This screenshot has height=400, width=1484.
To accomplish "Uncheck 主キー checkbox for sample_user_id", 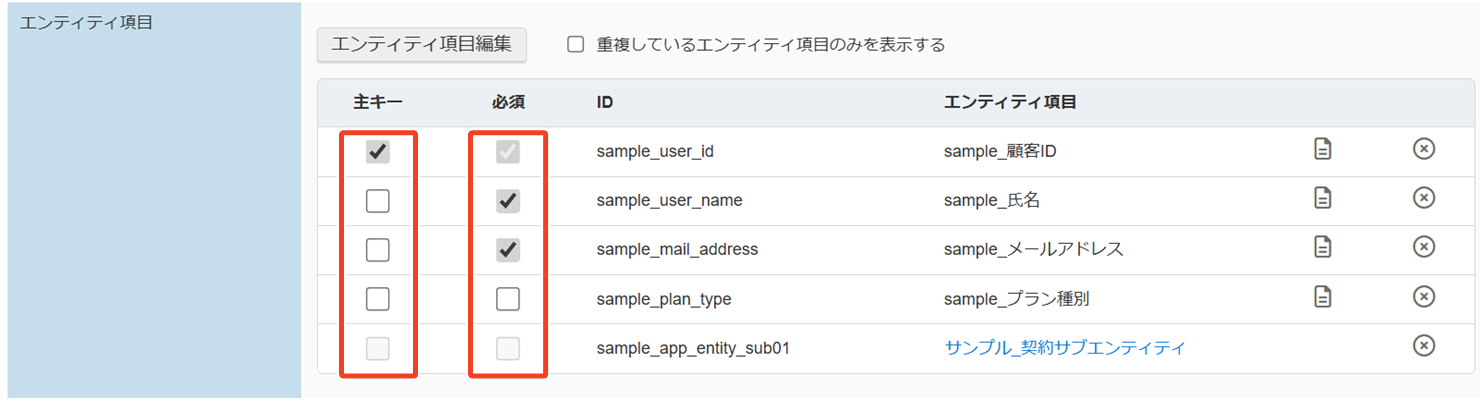I will coord(378,152).
